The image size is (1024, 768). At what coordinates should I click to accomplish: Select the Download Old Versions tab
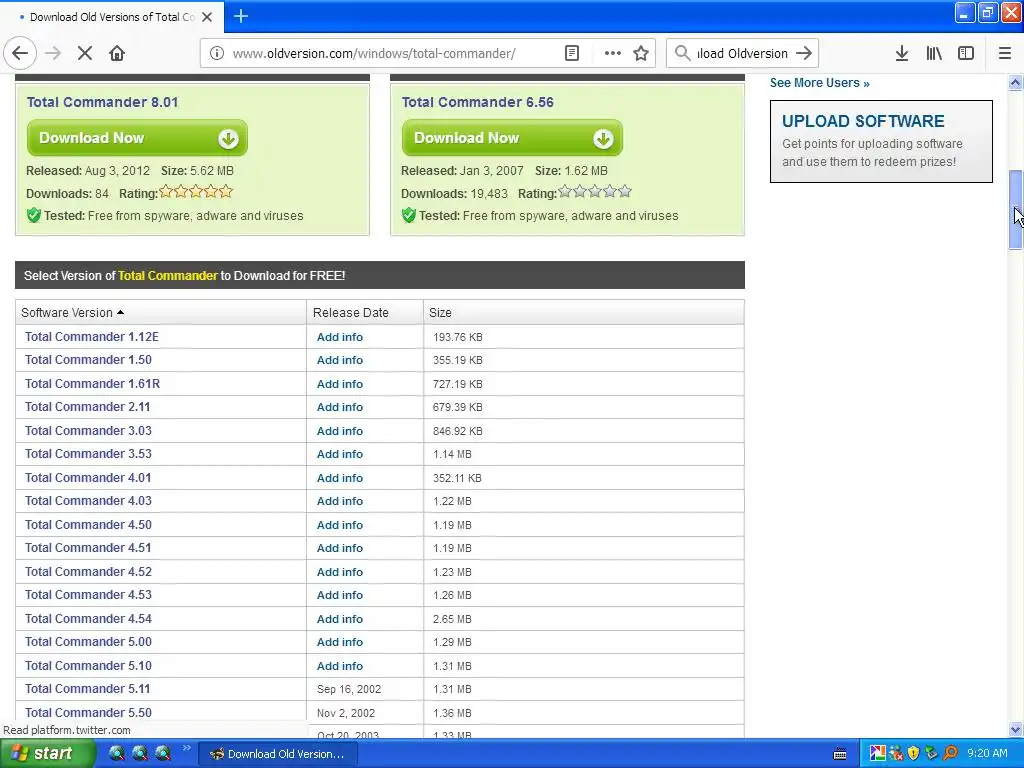pyautogui.click(x=112, y=17)
